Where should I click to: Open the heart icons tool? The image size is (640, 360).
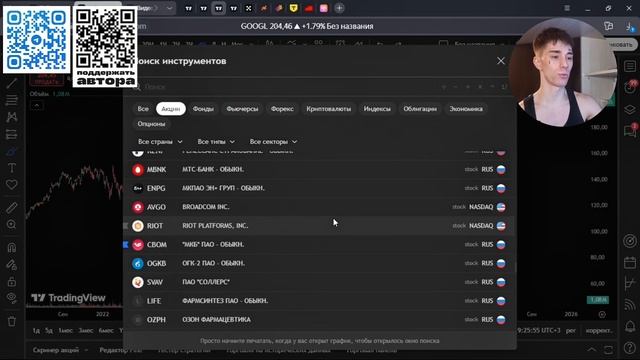11,184
